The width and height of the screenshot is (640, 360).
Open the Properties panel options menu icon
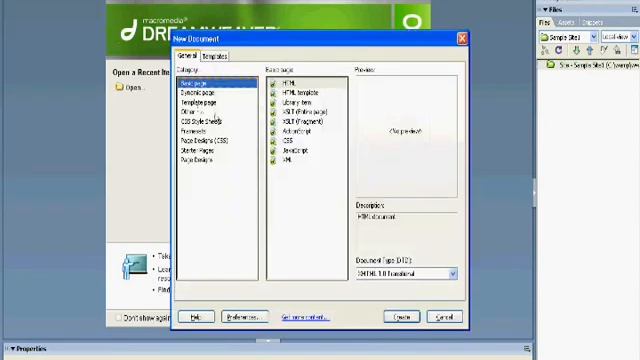point(527,349)
